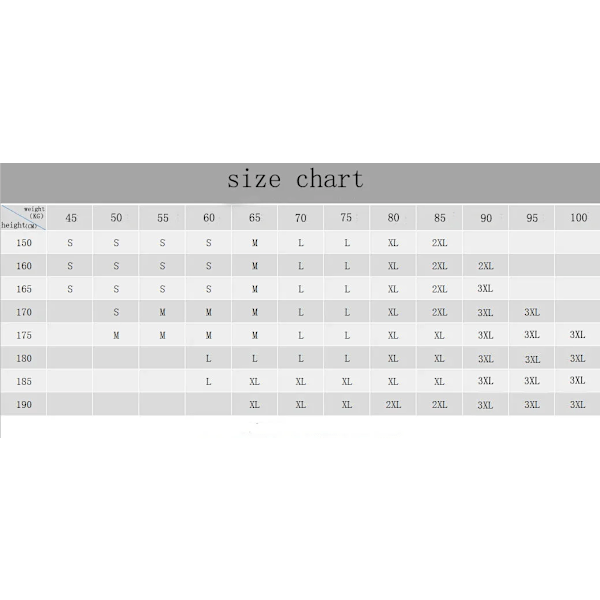Screen dimensions: 600x600
Task: Click the 165 height row header
Action: [23, 288]
